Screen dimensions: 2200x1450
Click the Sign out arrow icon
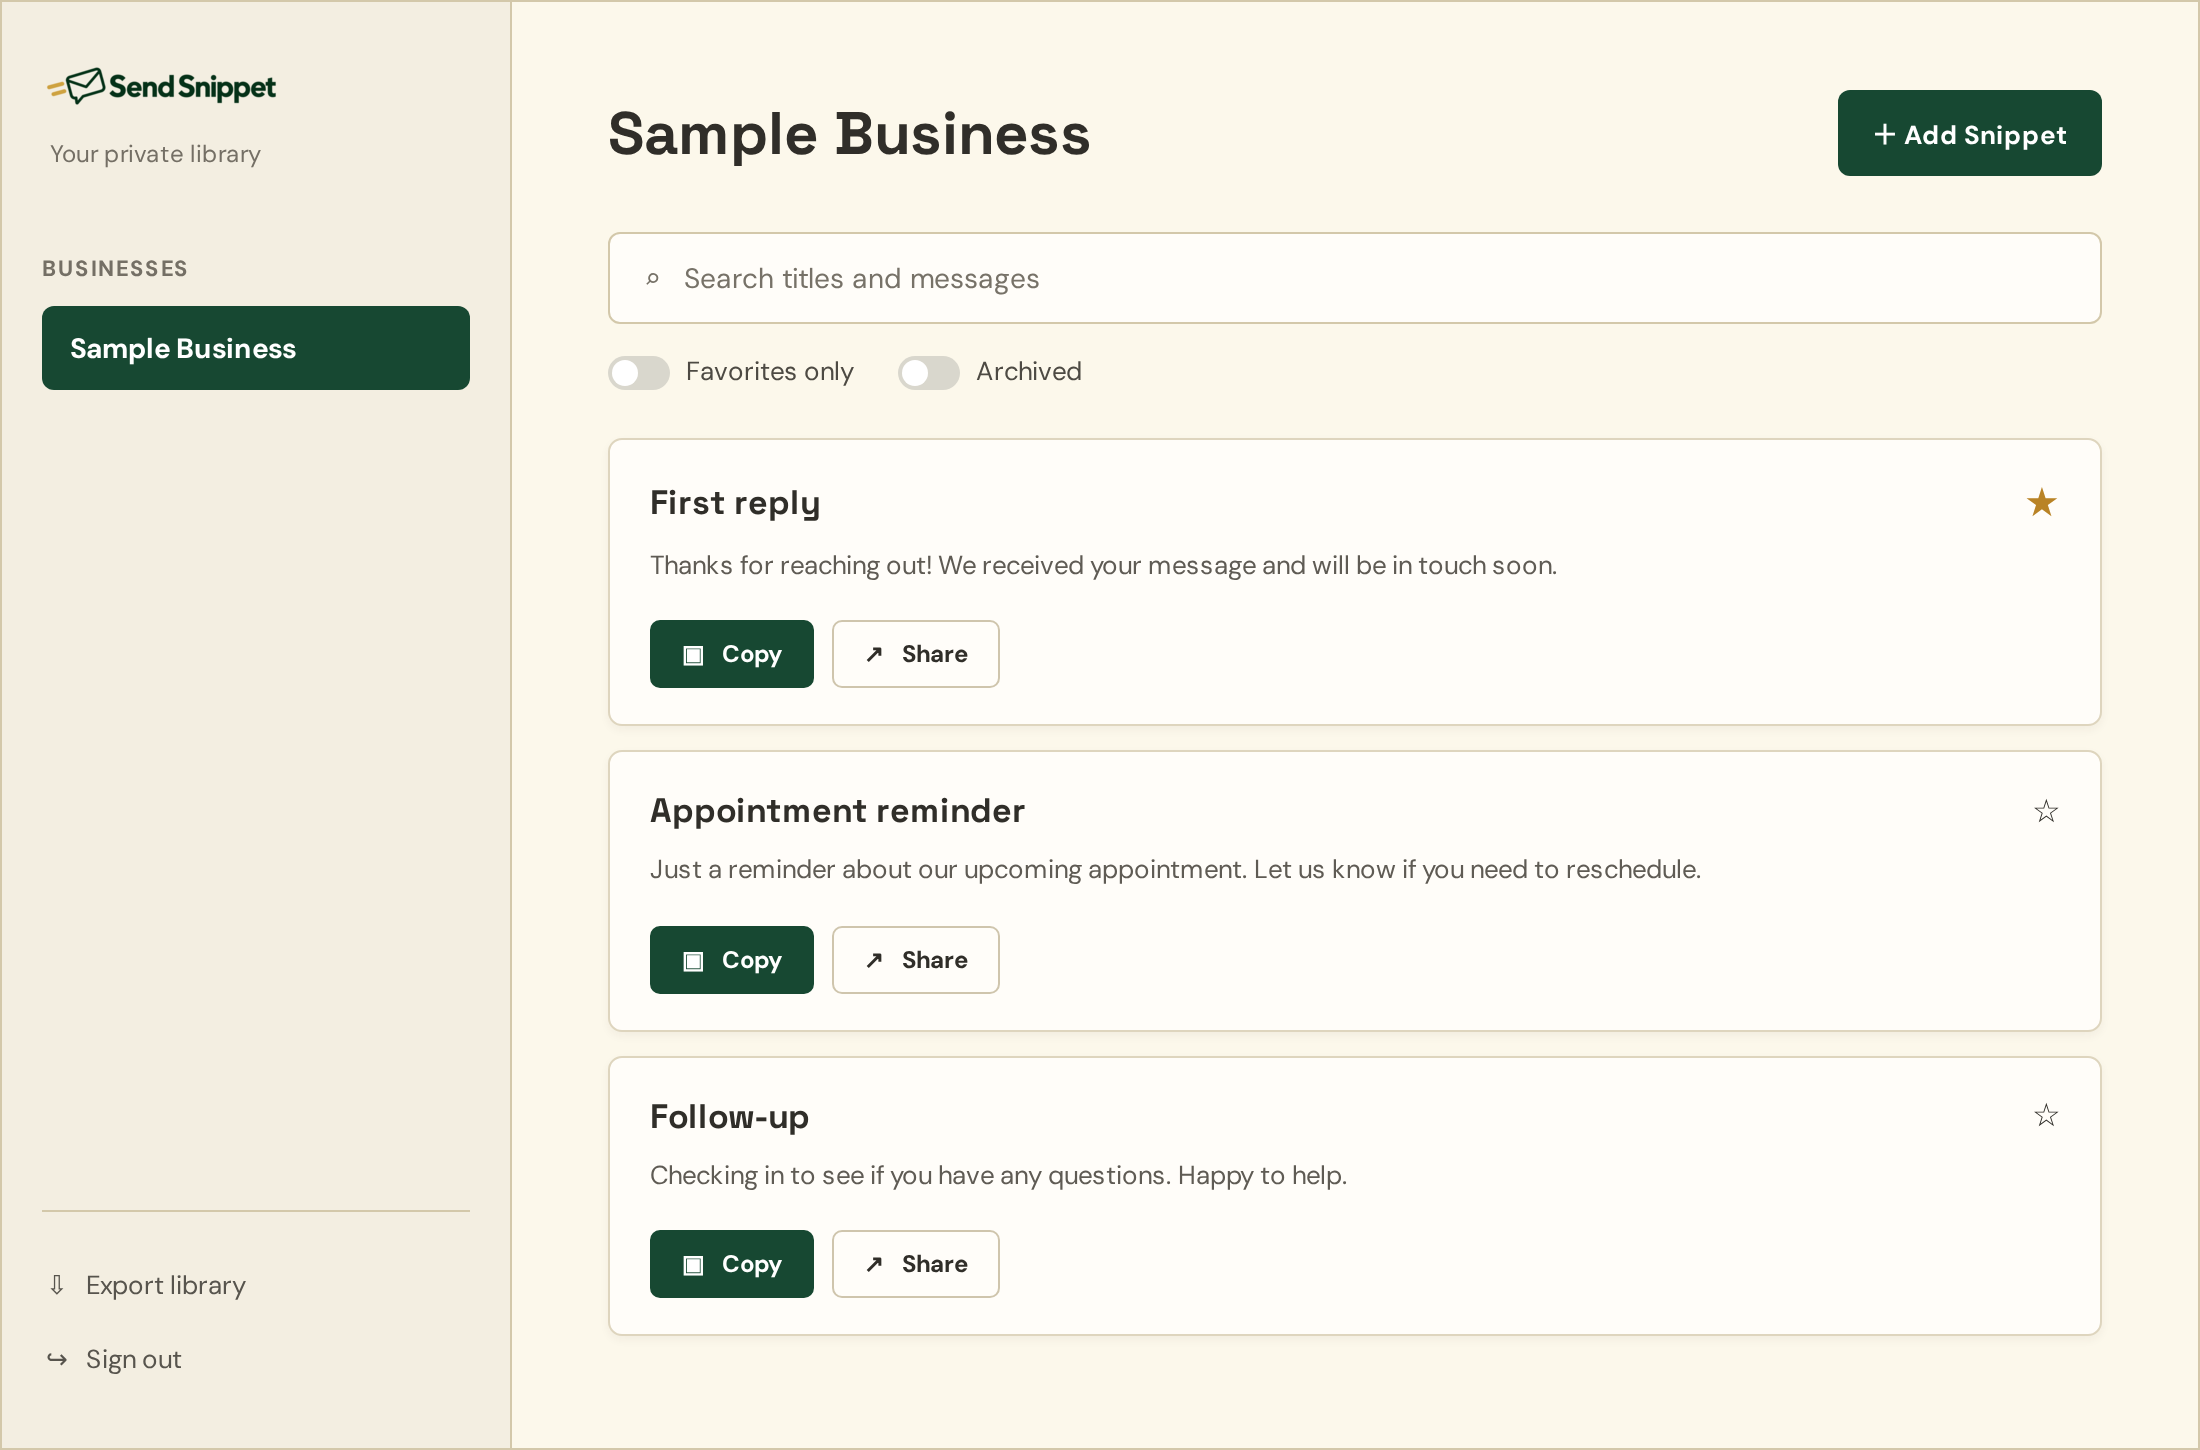[57, 1359]
